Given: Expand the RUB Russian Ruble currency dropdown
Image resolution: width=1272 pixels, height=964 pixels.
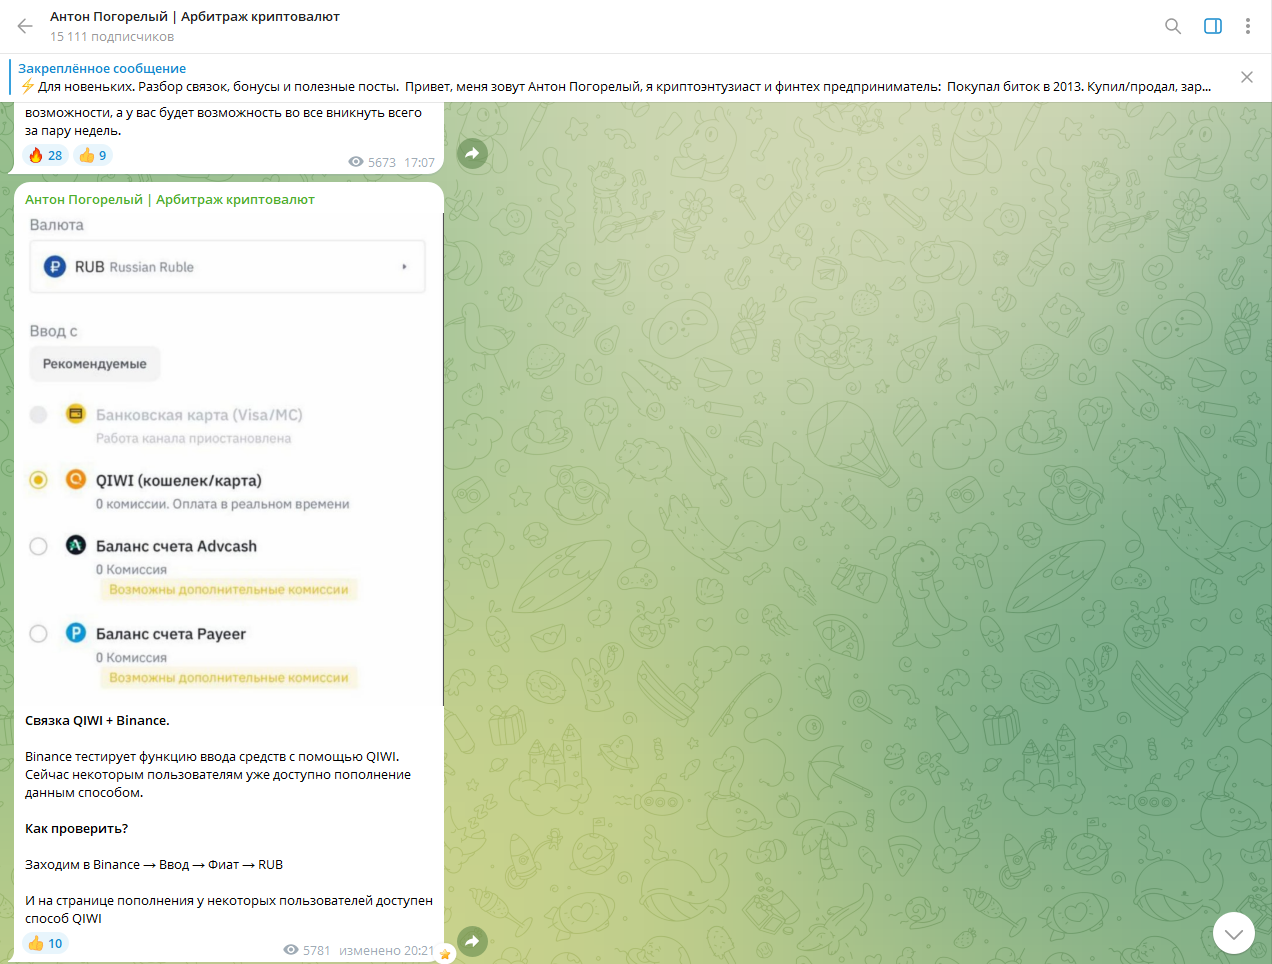Looking at the screenshot, I should coord(227,267).
